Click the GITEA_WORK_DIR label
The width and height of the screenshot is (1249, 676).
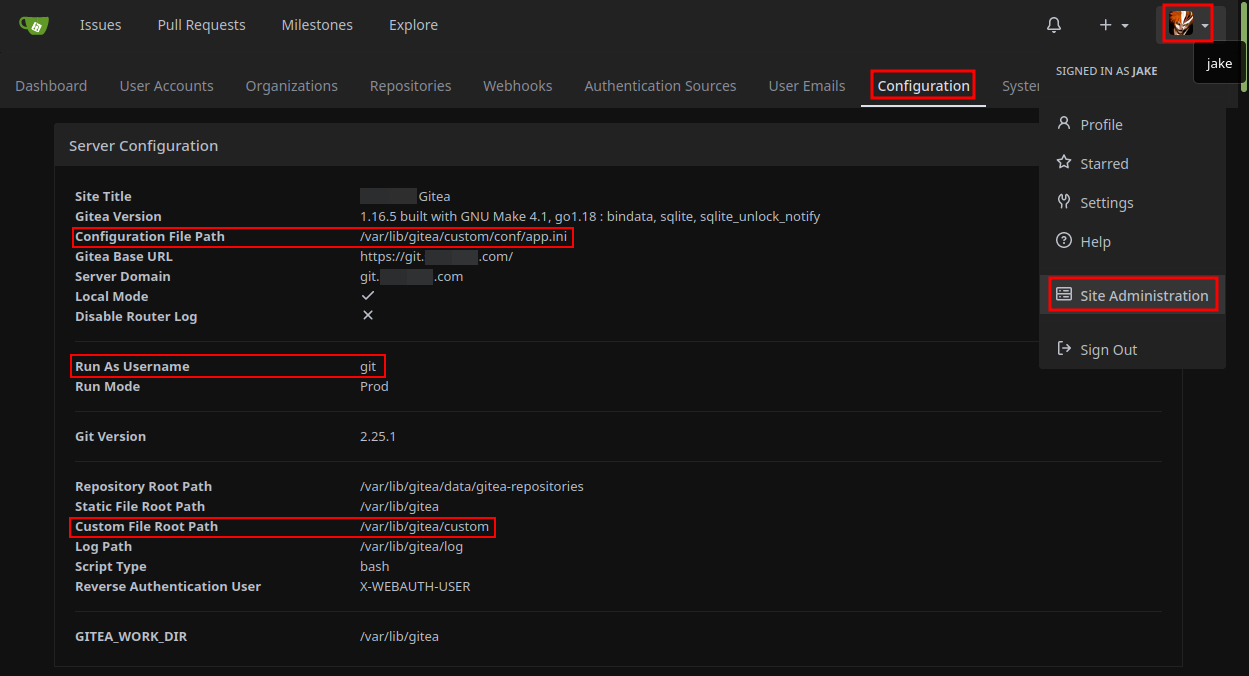(x=131, y=636)
